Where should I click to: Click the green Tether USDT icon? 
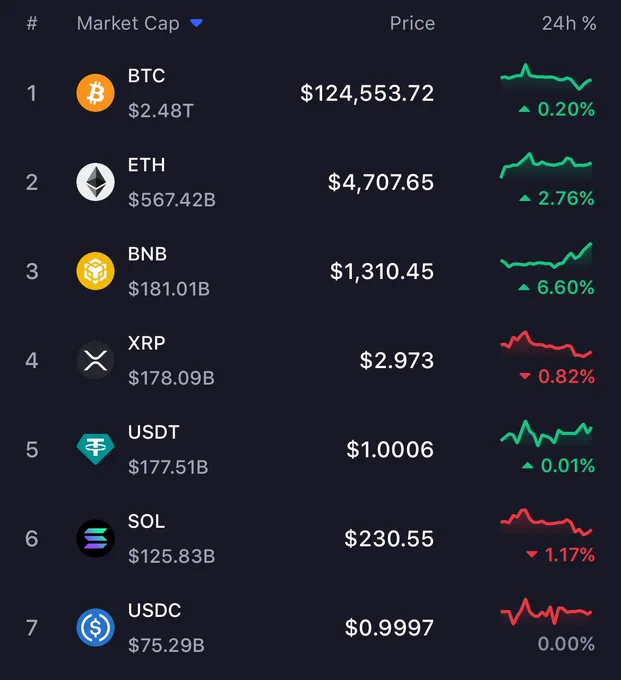(x=95, y=449)
